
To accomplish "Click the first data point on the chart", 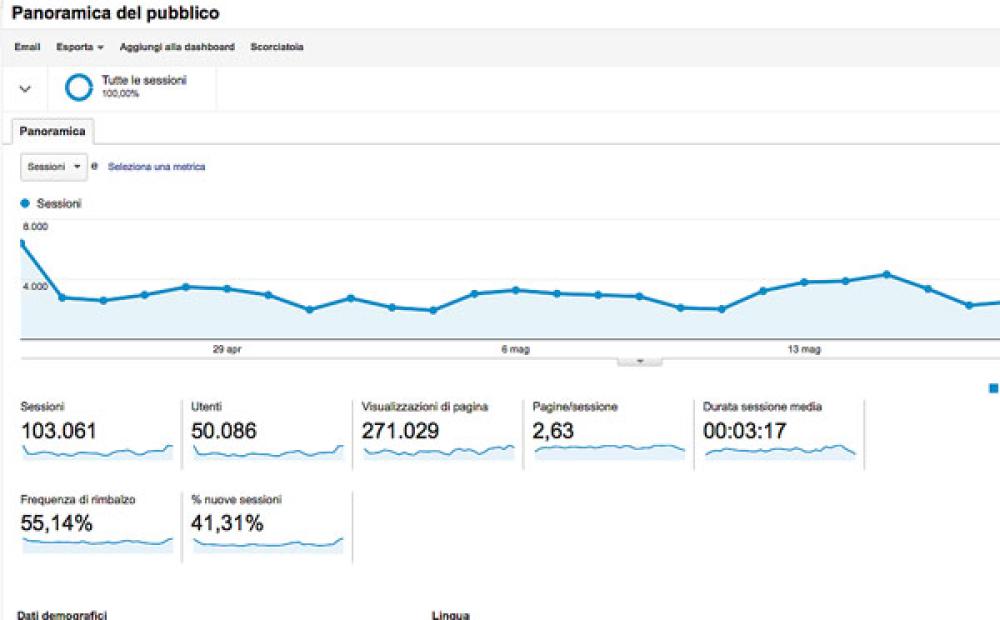I will [x=21, y=243].
